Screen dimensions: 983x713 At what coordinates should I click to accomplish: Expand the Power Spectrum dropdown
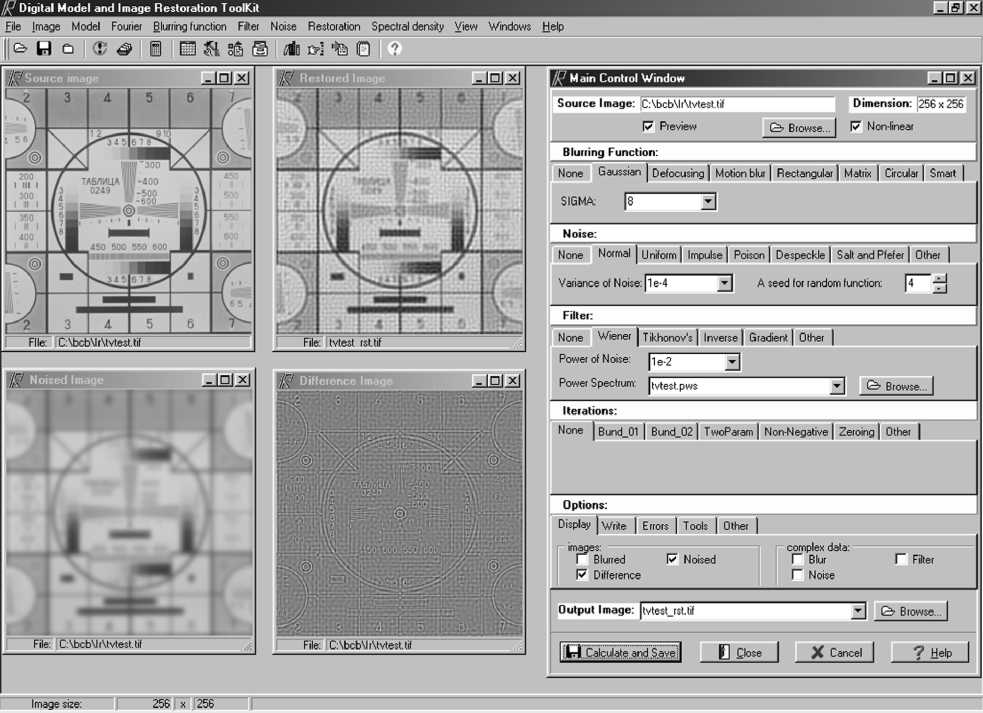[837, 386]
